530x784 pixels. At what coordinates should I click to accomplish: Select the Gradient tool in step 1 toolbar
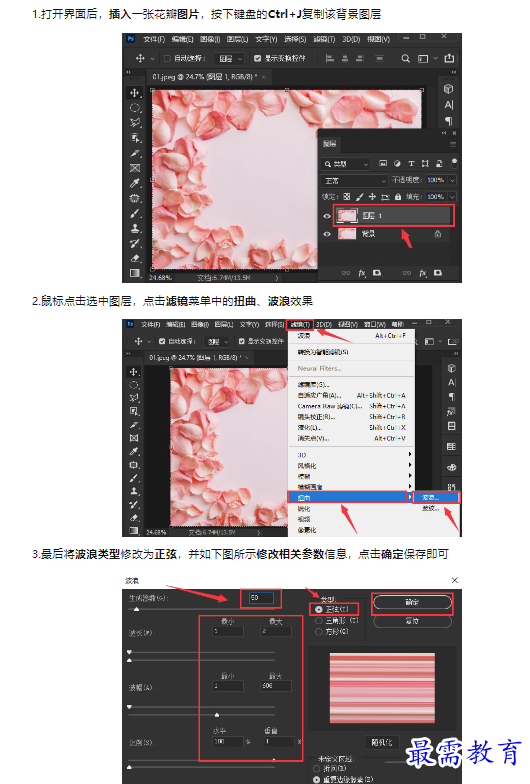pyautogui.click(x=134, y=273)
